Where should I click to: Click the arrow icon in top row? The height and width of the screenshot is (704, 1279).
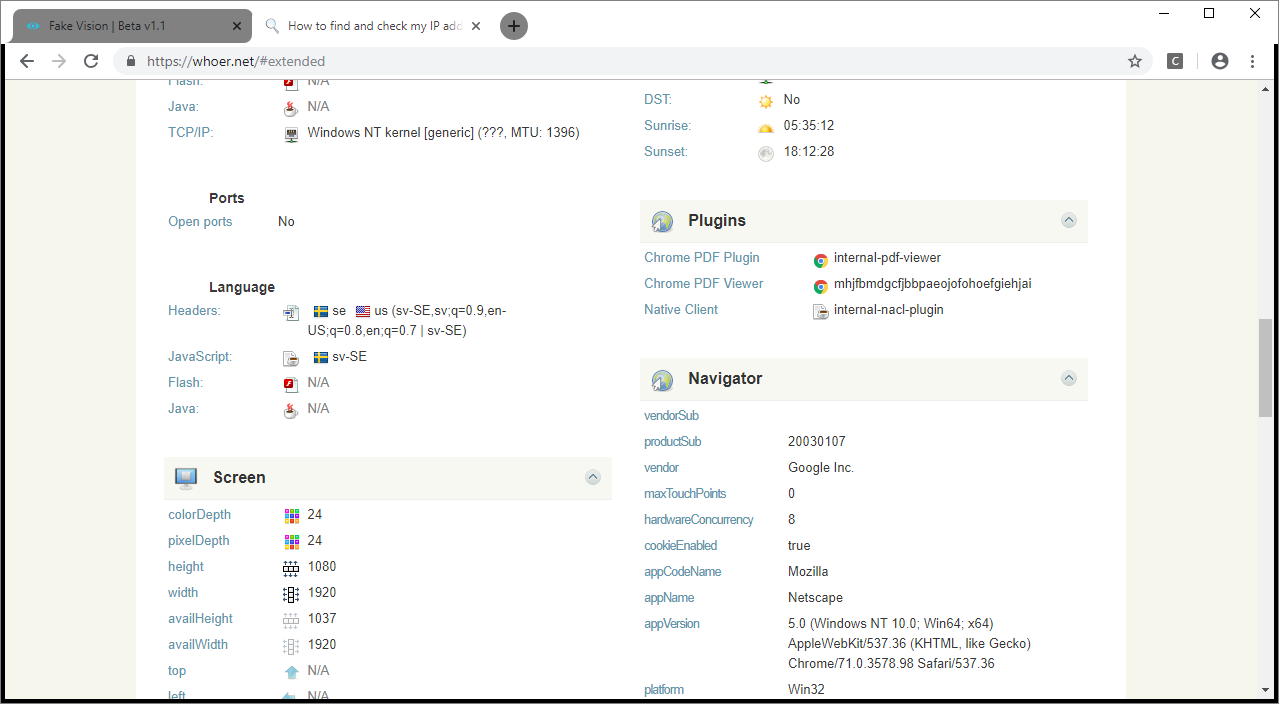291,671
